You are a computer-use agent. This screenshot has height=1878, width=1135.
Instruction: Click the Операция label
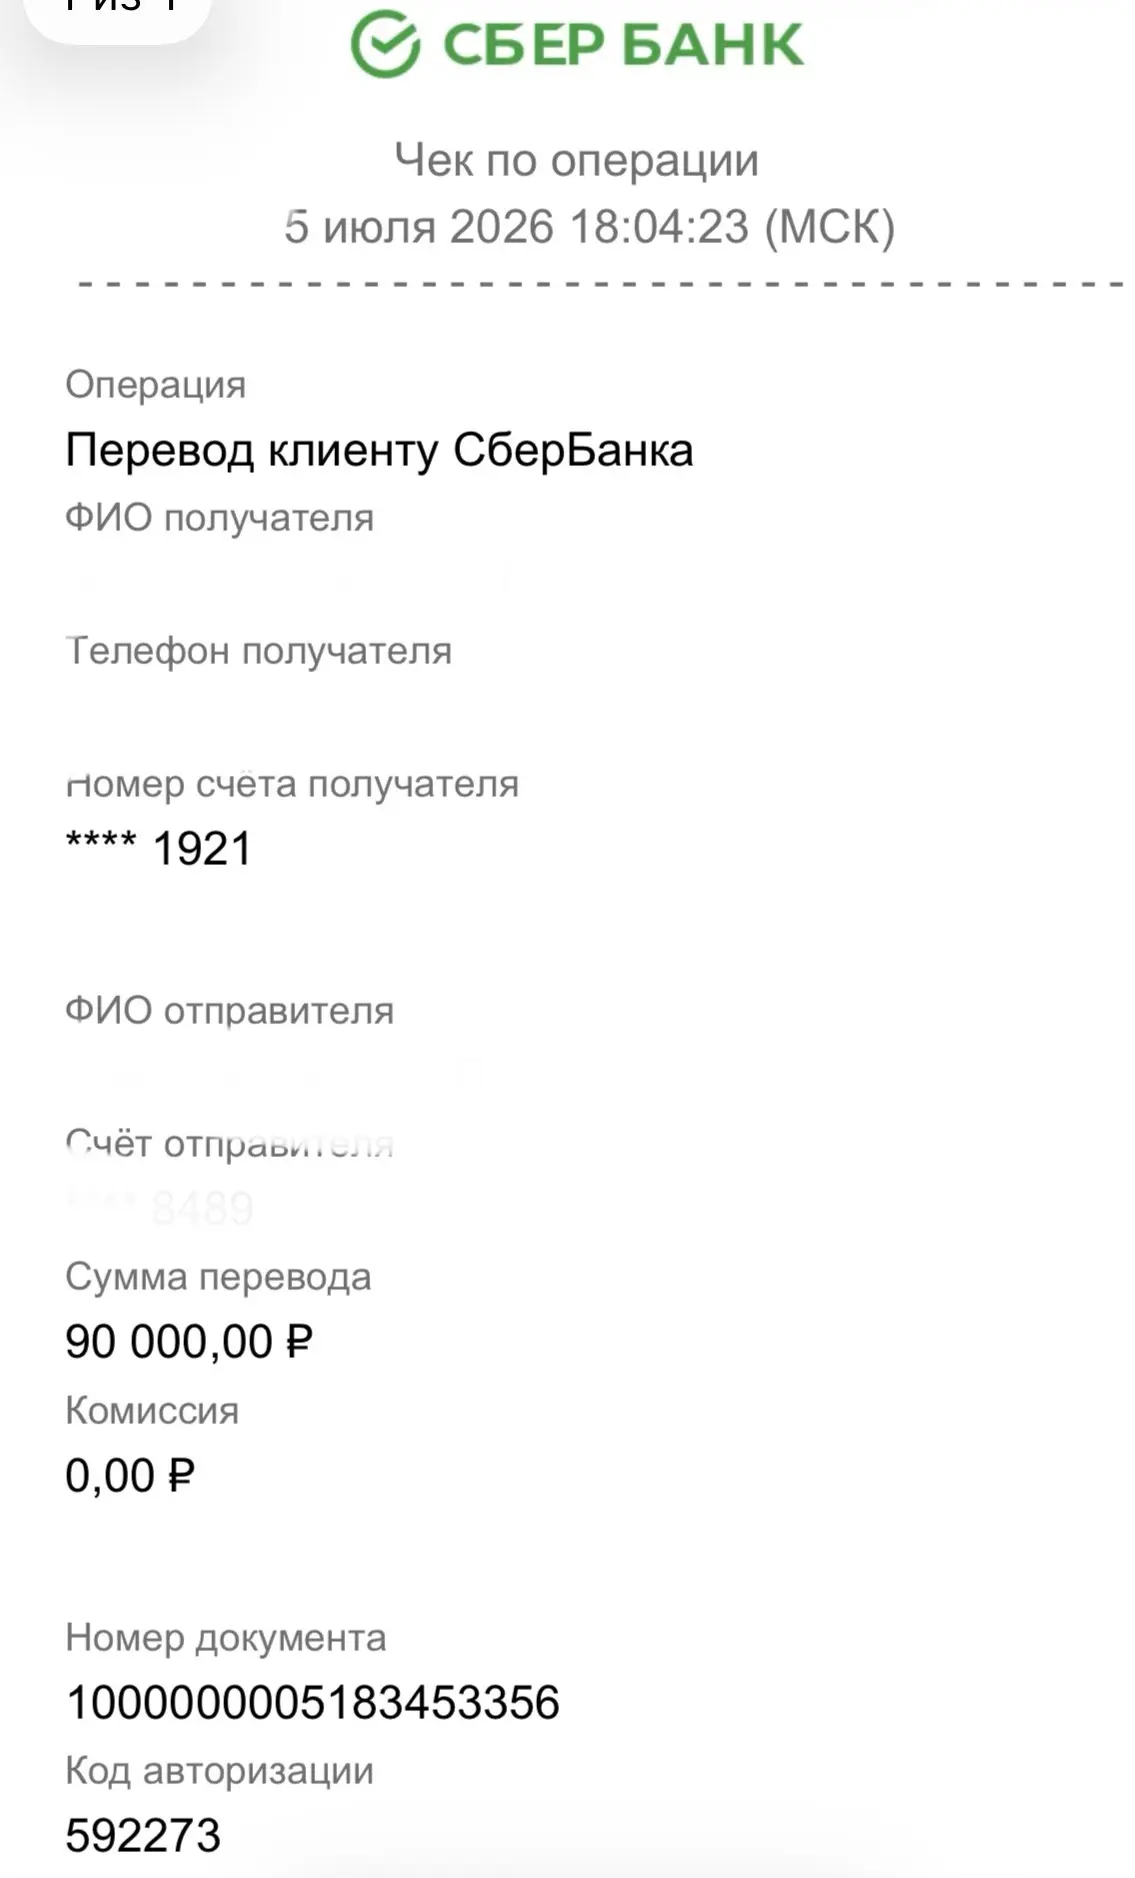tap(155, 385)
